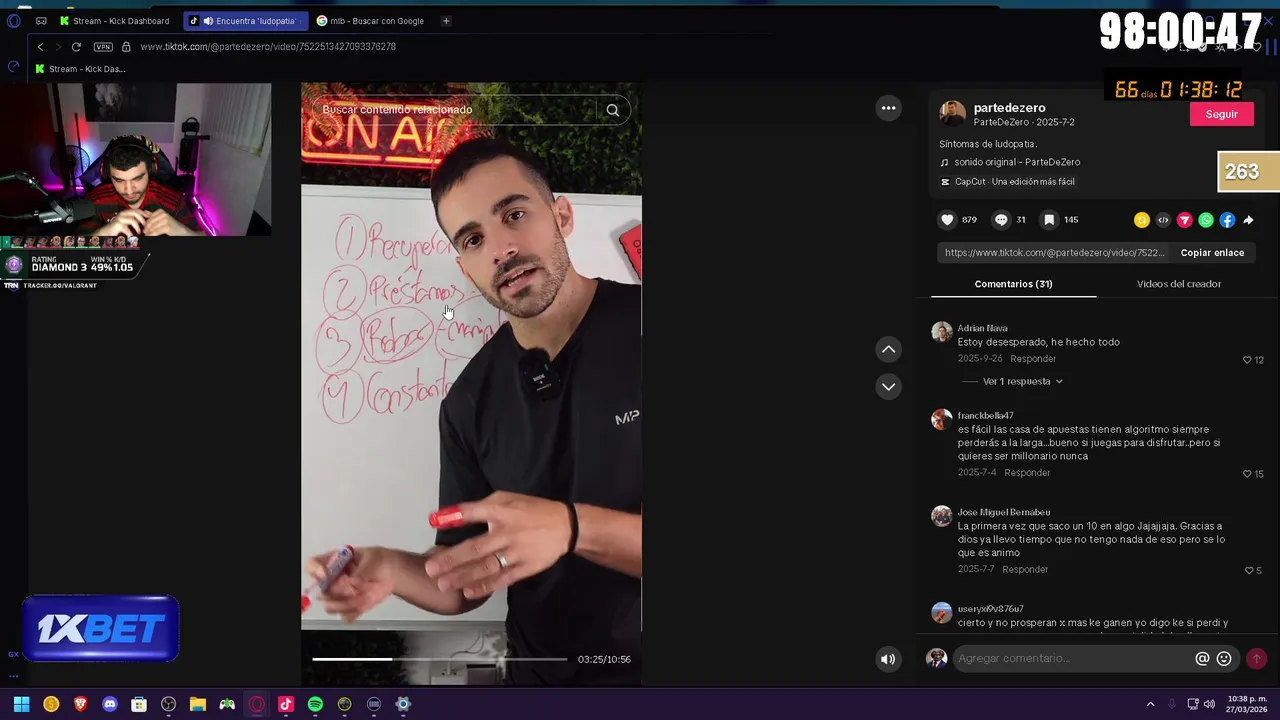Open partedezero profile avatar
Image resolution: width=1280 pixels, height=720 pixels.
tap(952, 113)
